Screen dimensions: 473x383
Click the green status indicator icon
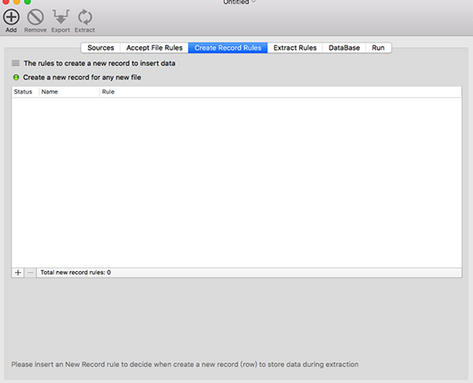coord(16,77)
